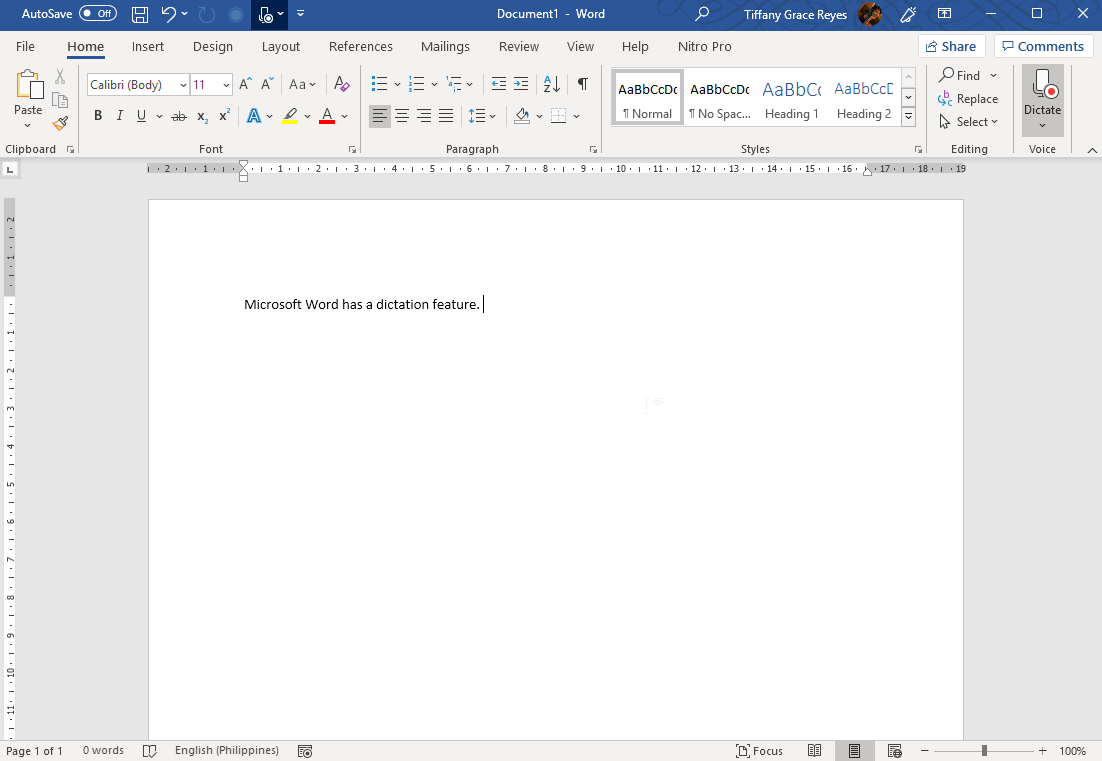Screen dimensions: 1102x761
Task: Center-align the paragraph text
Action: point(402,116)
